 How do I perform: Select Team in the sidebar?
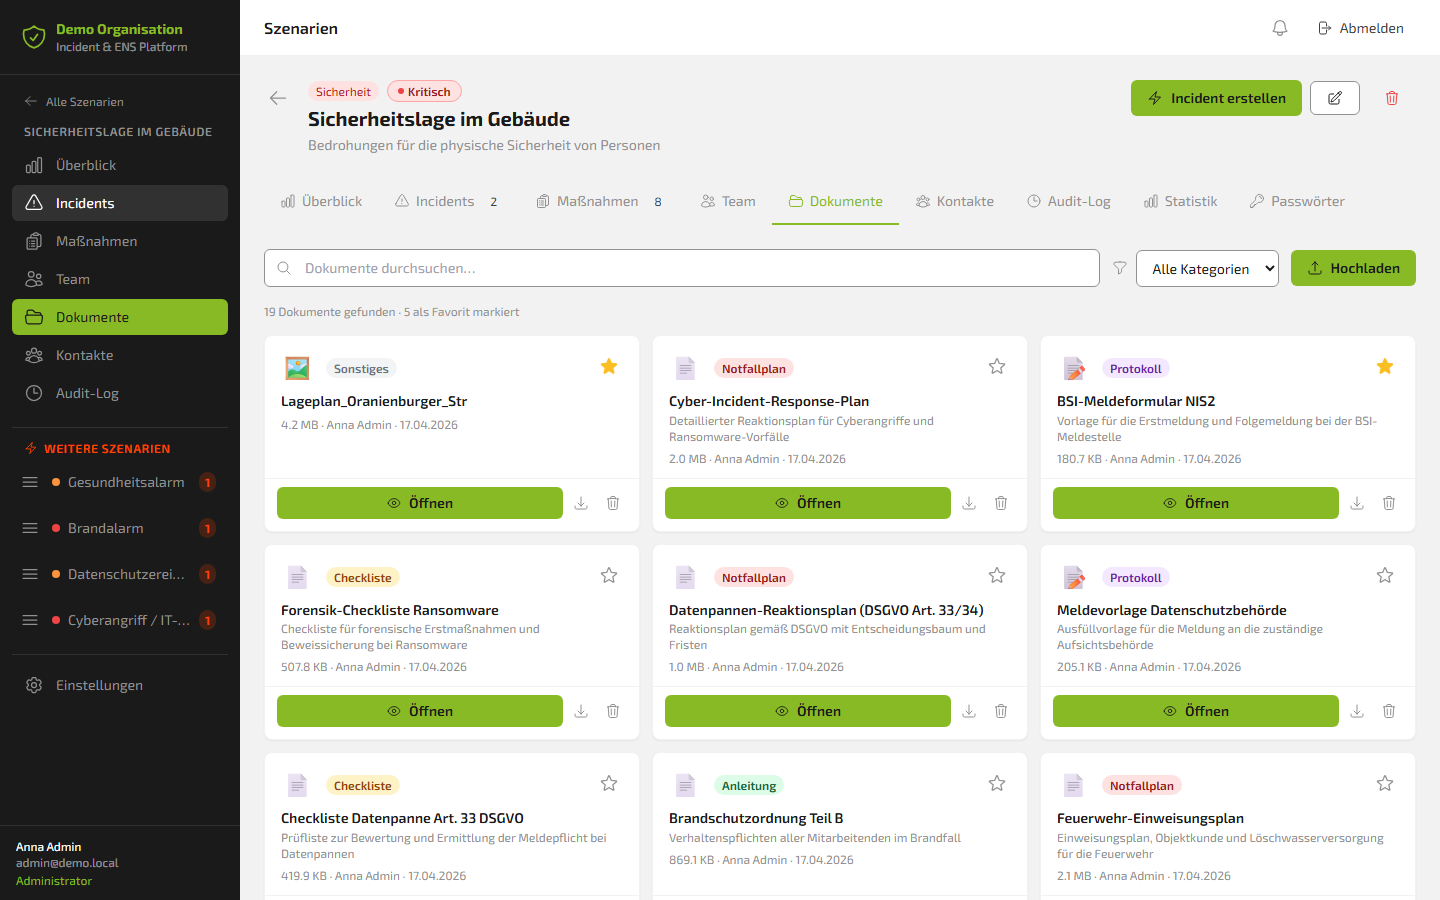120,279
